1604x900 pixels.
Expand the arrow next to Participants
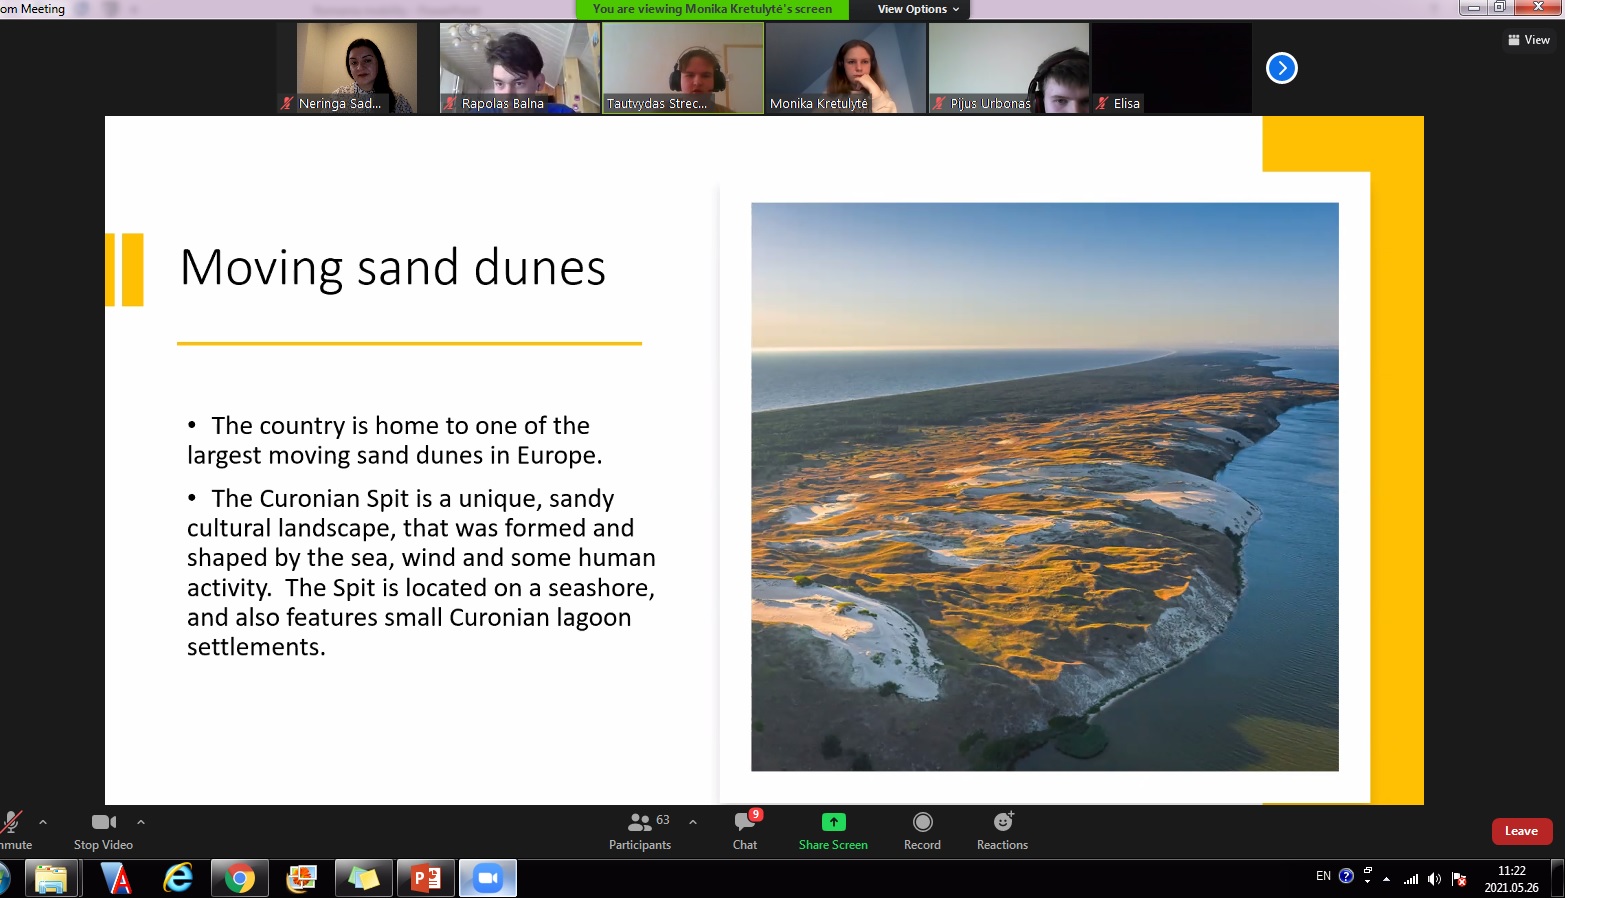coord(693,822)
